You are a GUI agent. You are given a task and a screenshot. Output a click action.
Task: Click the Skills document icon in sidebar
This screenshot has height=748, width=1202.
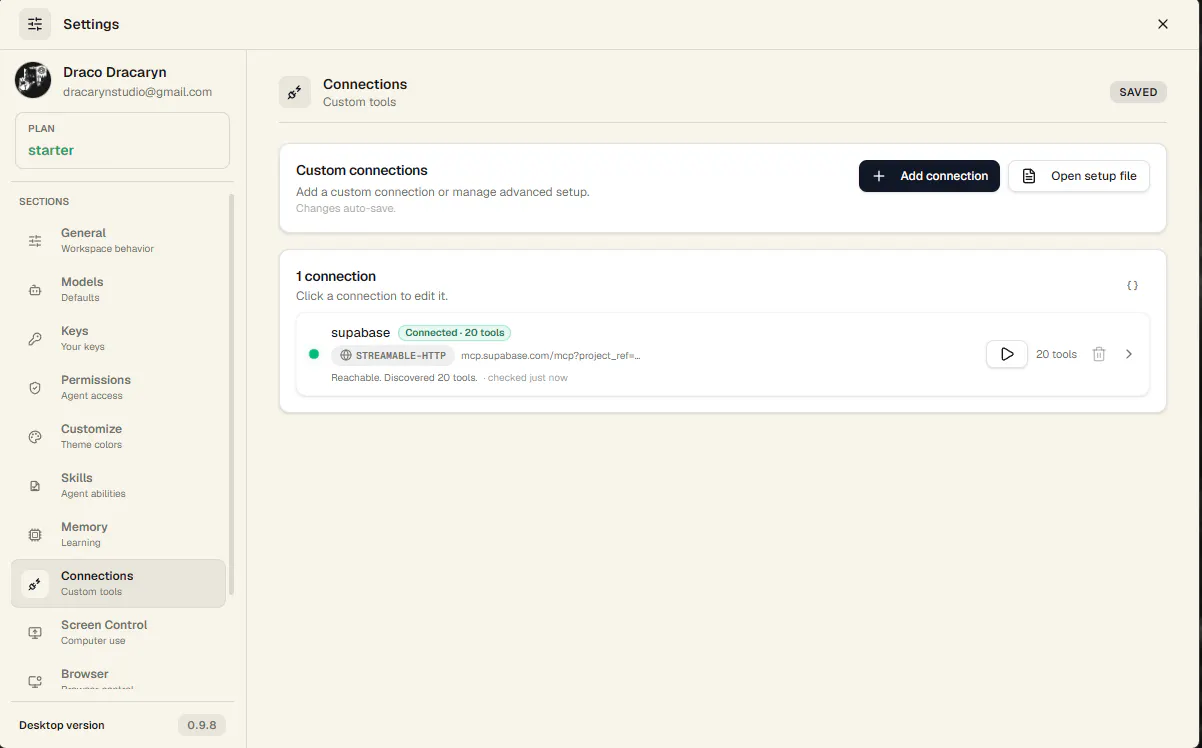(35, 485)
